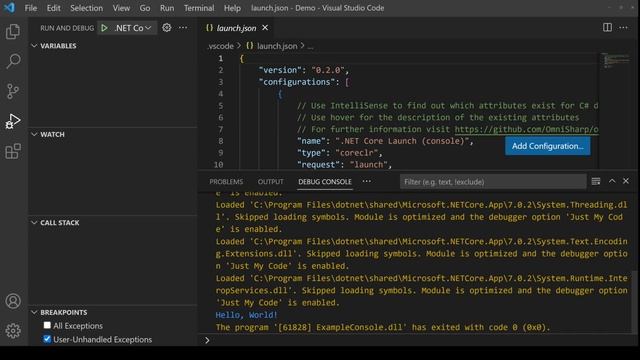Click in the debug console filter field
The image size is (640, 360).
(493, 182)
